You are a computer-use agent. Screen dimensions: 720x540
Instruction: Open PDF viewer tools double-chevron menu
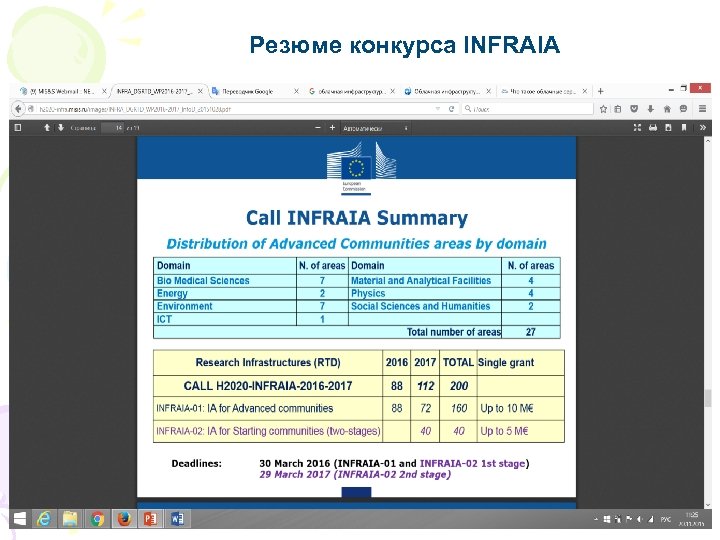coord(703,128)
